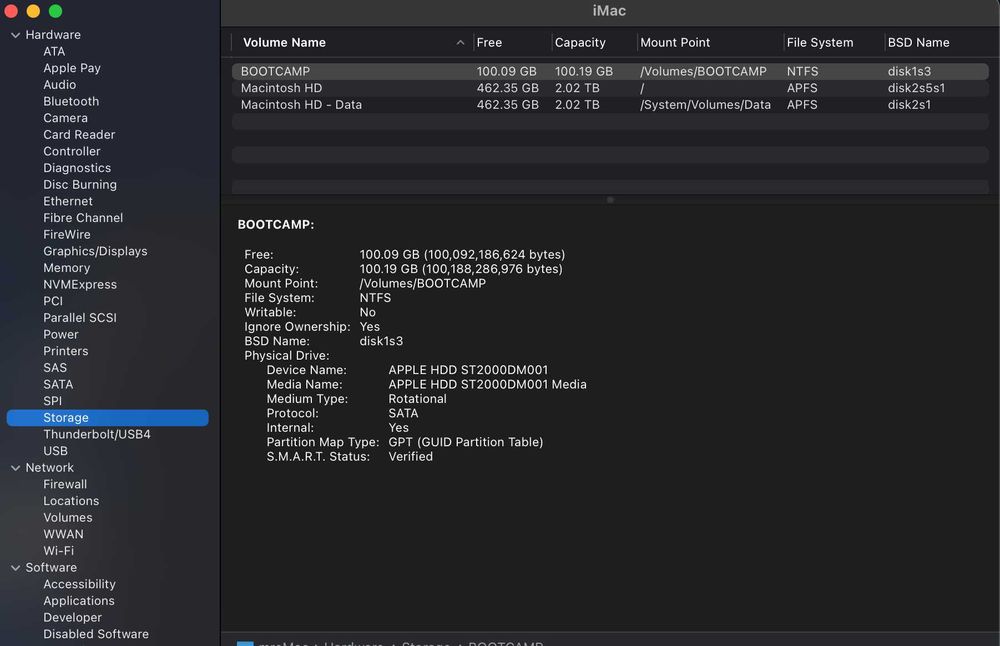Open NVMExpress entry
Viewport: 1000px width, 646px height.
tap(80, 284)
